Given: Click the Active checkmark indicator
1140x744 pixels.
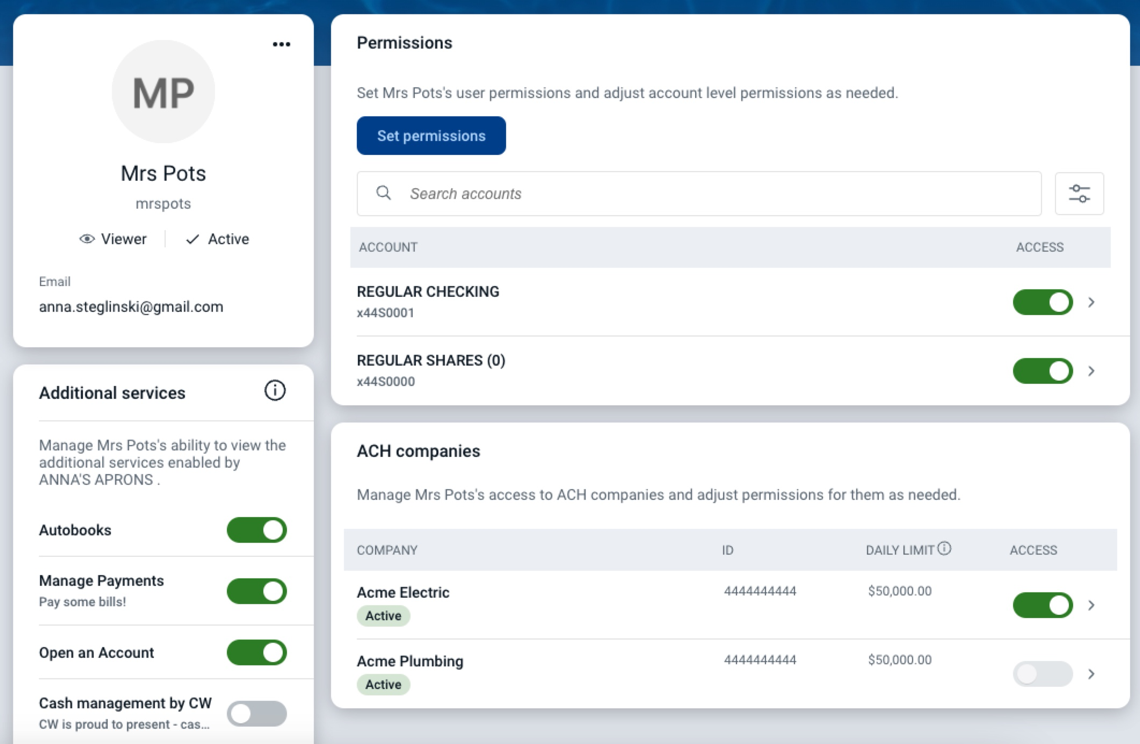Looking at the screenshot, I should click(190, 239).
